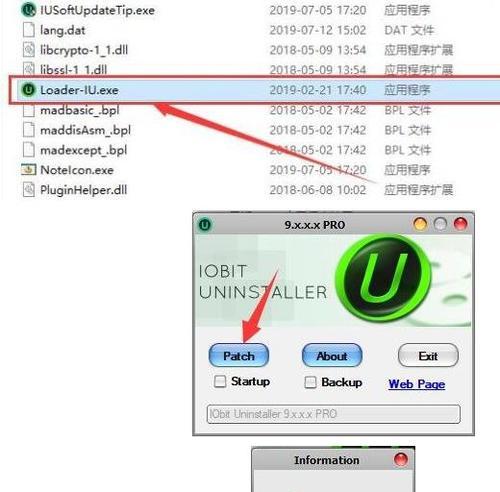This screenshot has height=492, width=500.
Task: Select the maddisAsm_.bpl file row
Action: coord(255,130)
